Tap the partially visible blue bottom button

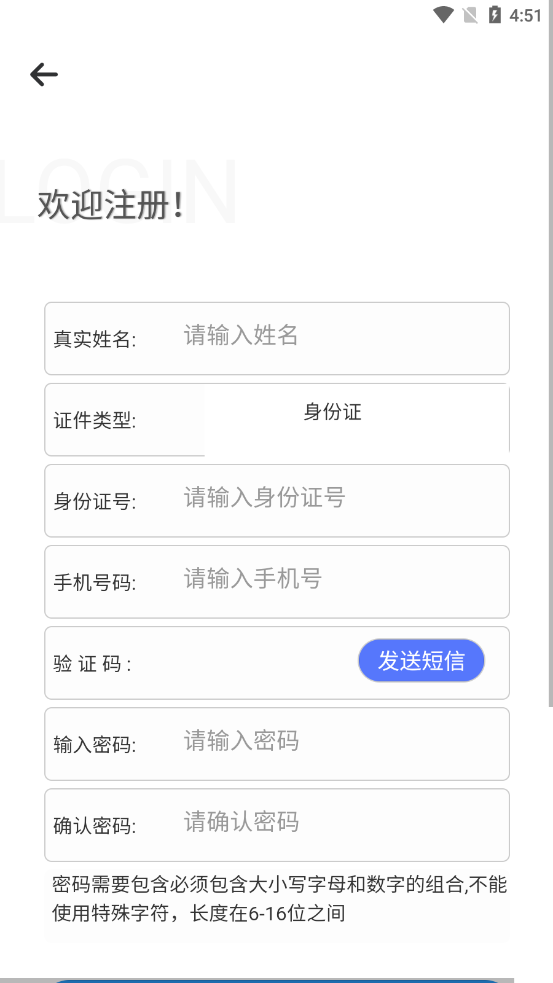[276, 980]
